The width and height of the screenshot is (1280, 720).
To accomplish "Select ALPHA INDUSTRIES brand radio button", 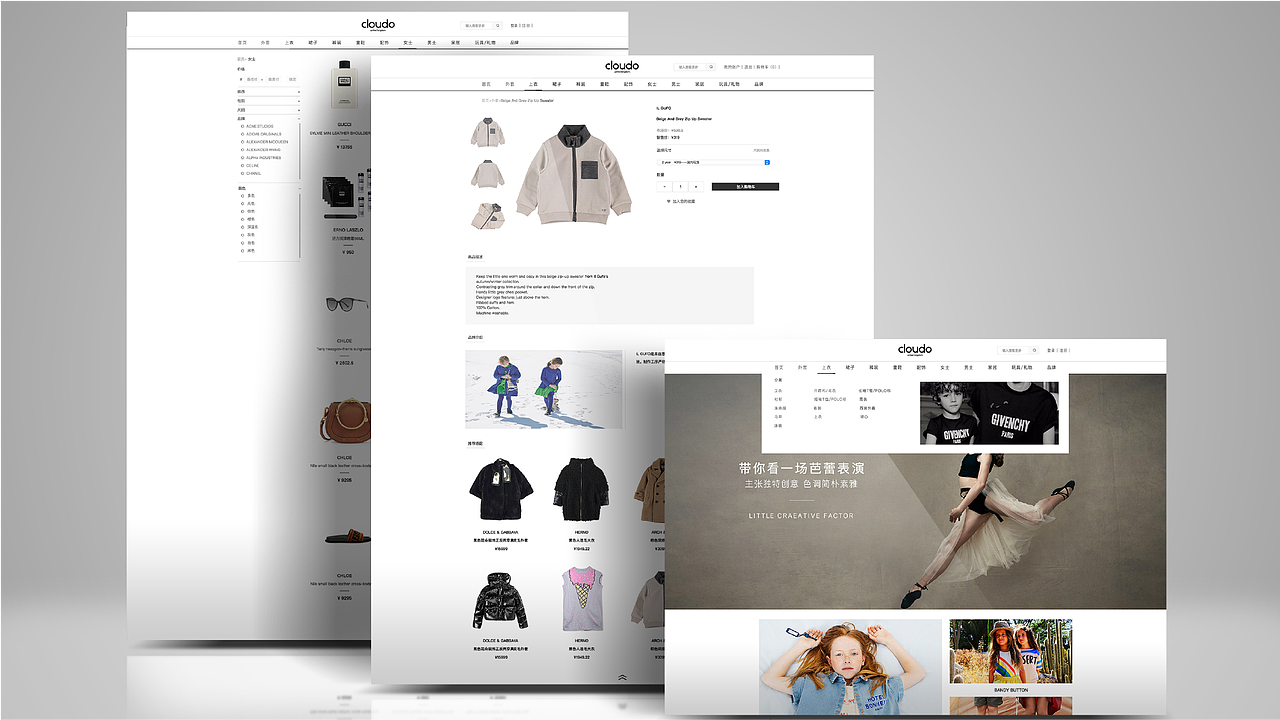I will coord(242,158).
